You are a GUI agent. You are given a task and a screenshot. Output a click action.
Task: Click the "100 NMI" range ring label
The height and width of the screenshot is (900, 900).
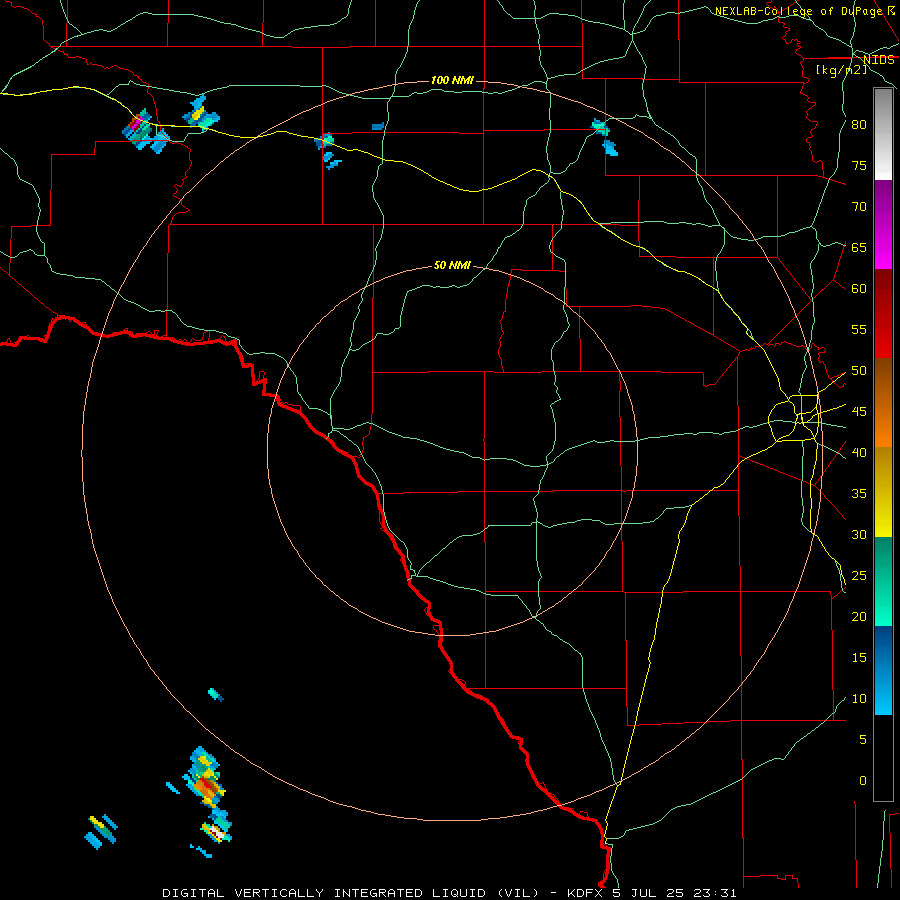tap(452, 80)
